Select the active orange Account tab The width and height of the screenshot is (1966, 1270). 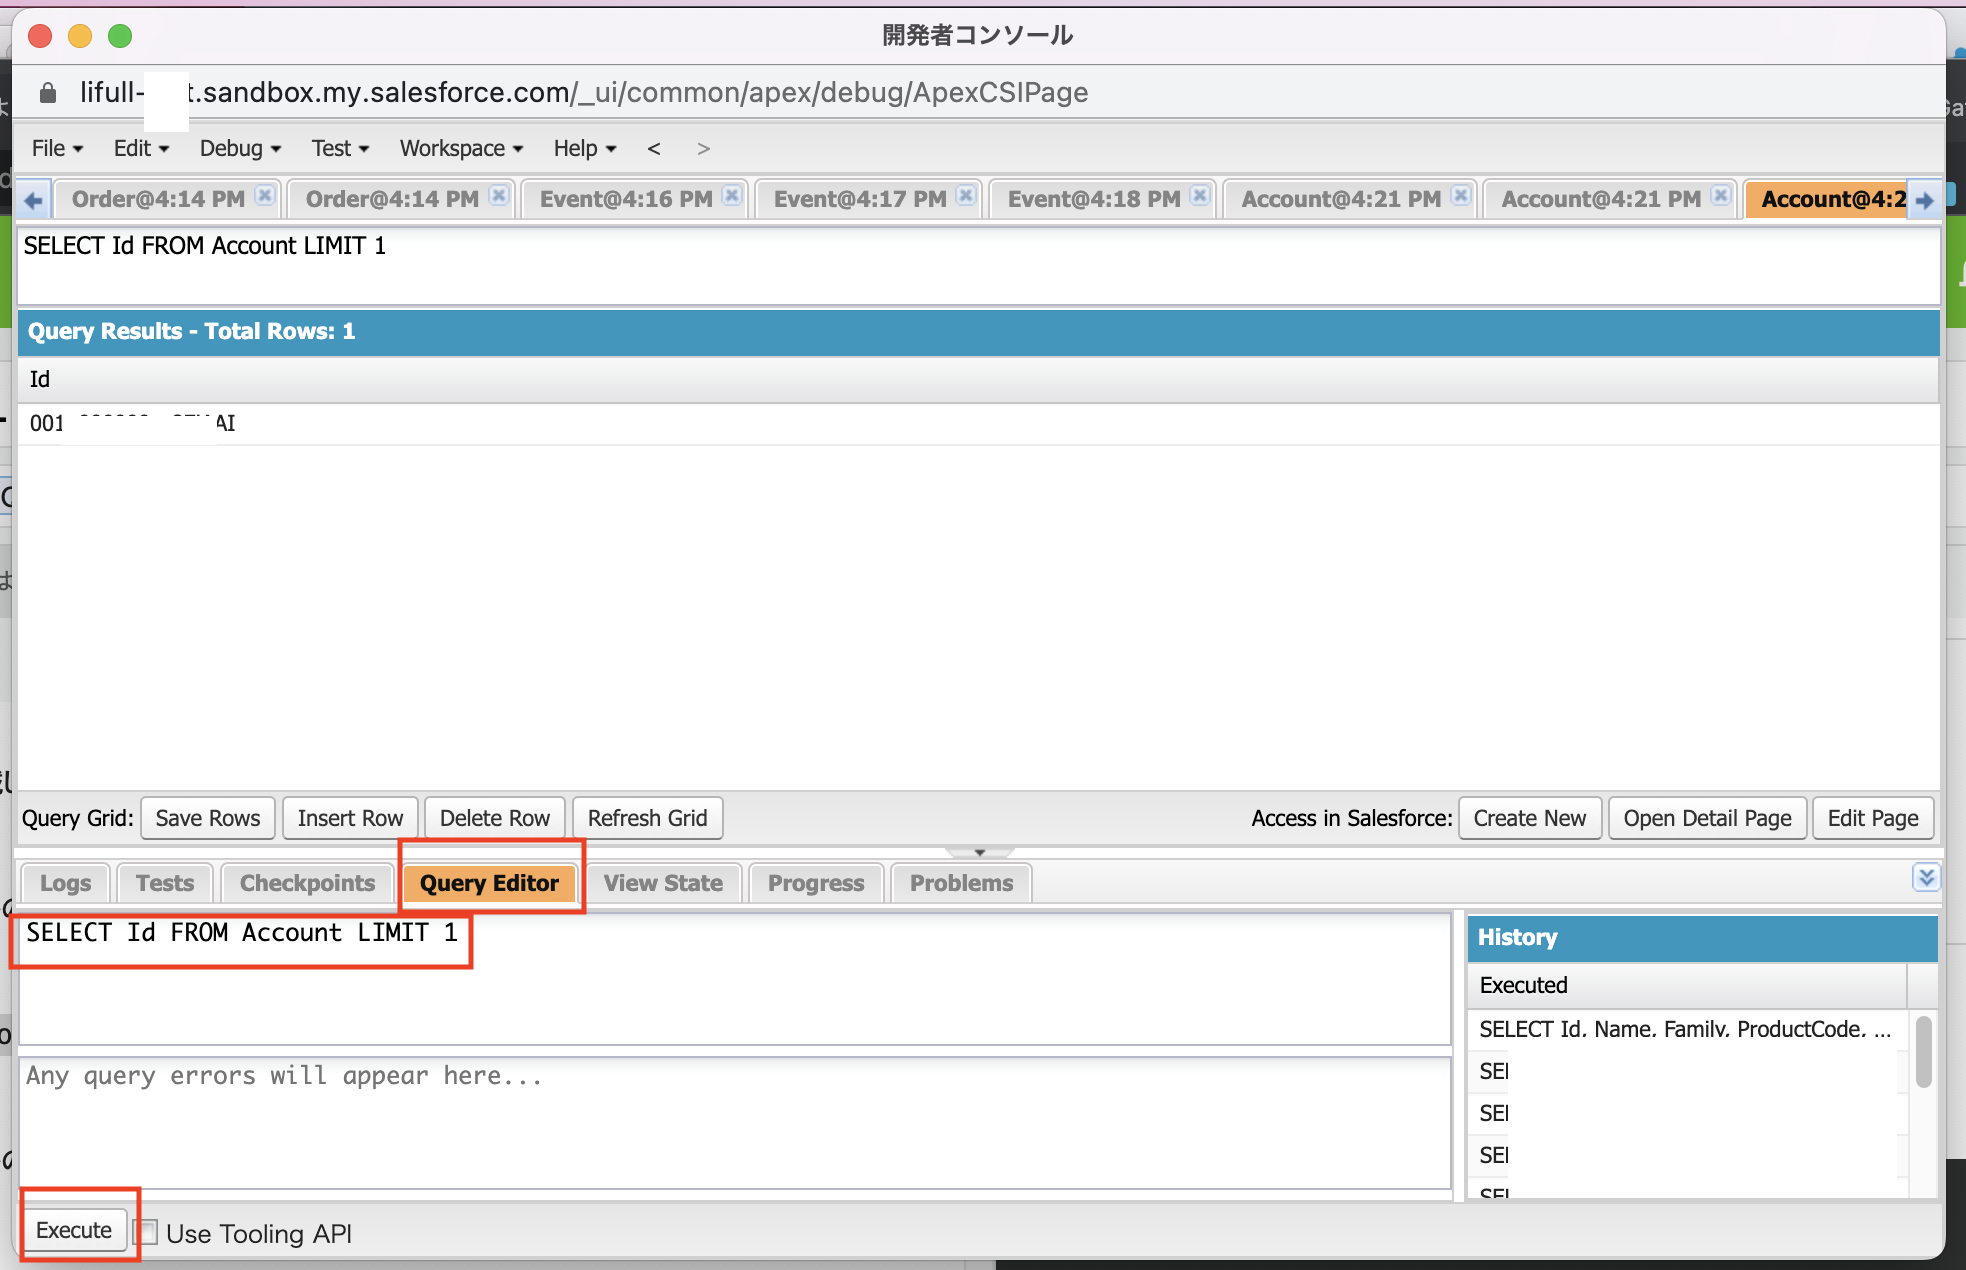coord(1826,199)
